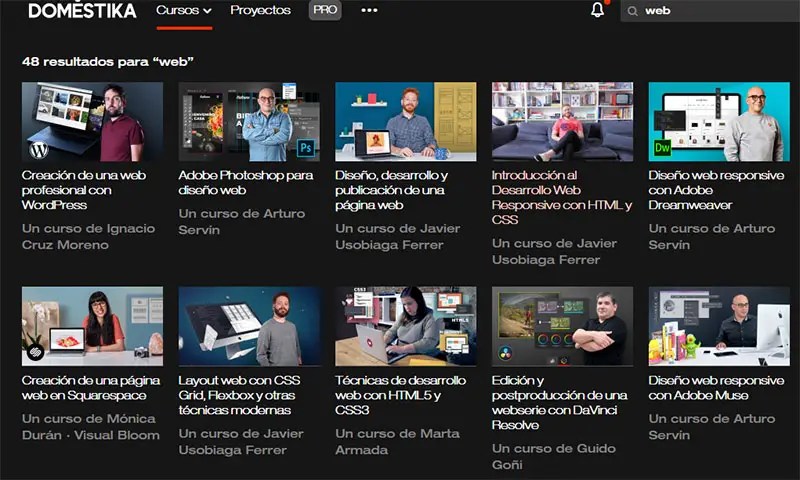800x480 pixels.
Task: Open Introducción al Desarrollo Web Responsive course
Action: 562,197
